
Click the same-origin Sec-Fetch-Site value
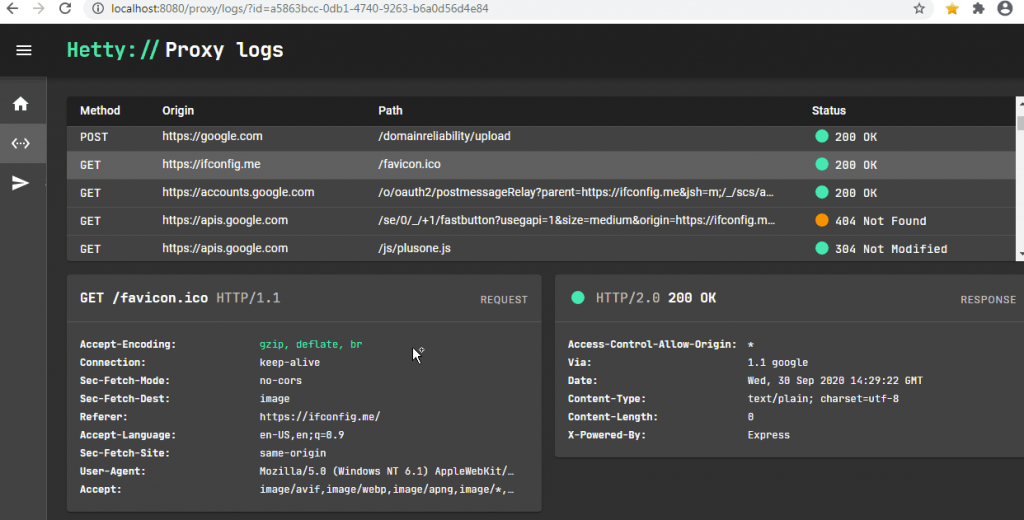[x=293, y=453]
